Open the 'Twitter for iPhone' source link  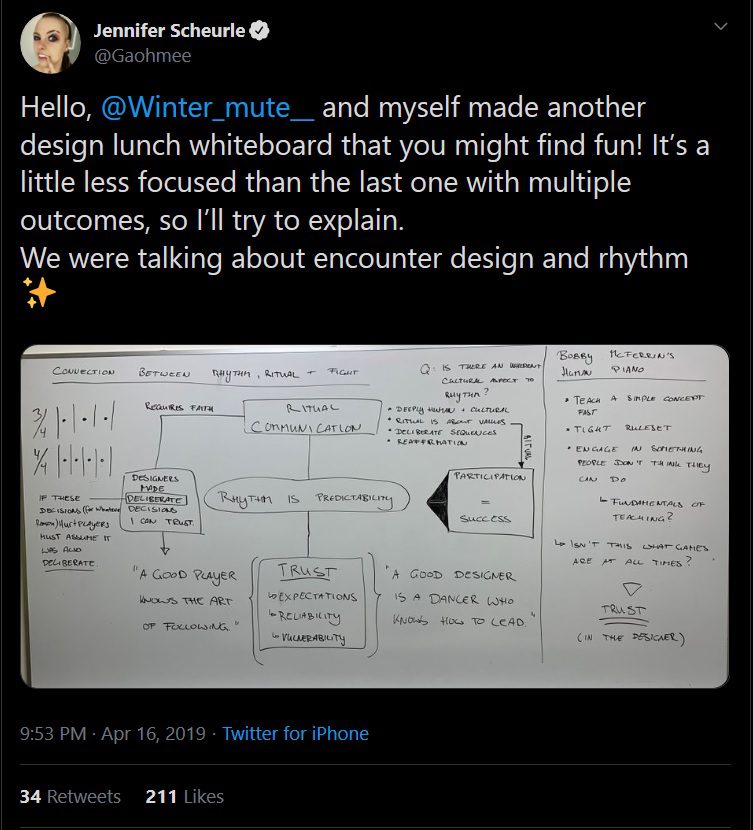(295, 733)
